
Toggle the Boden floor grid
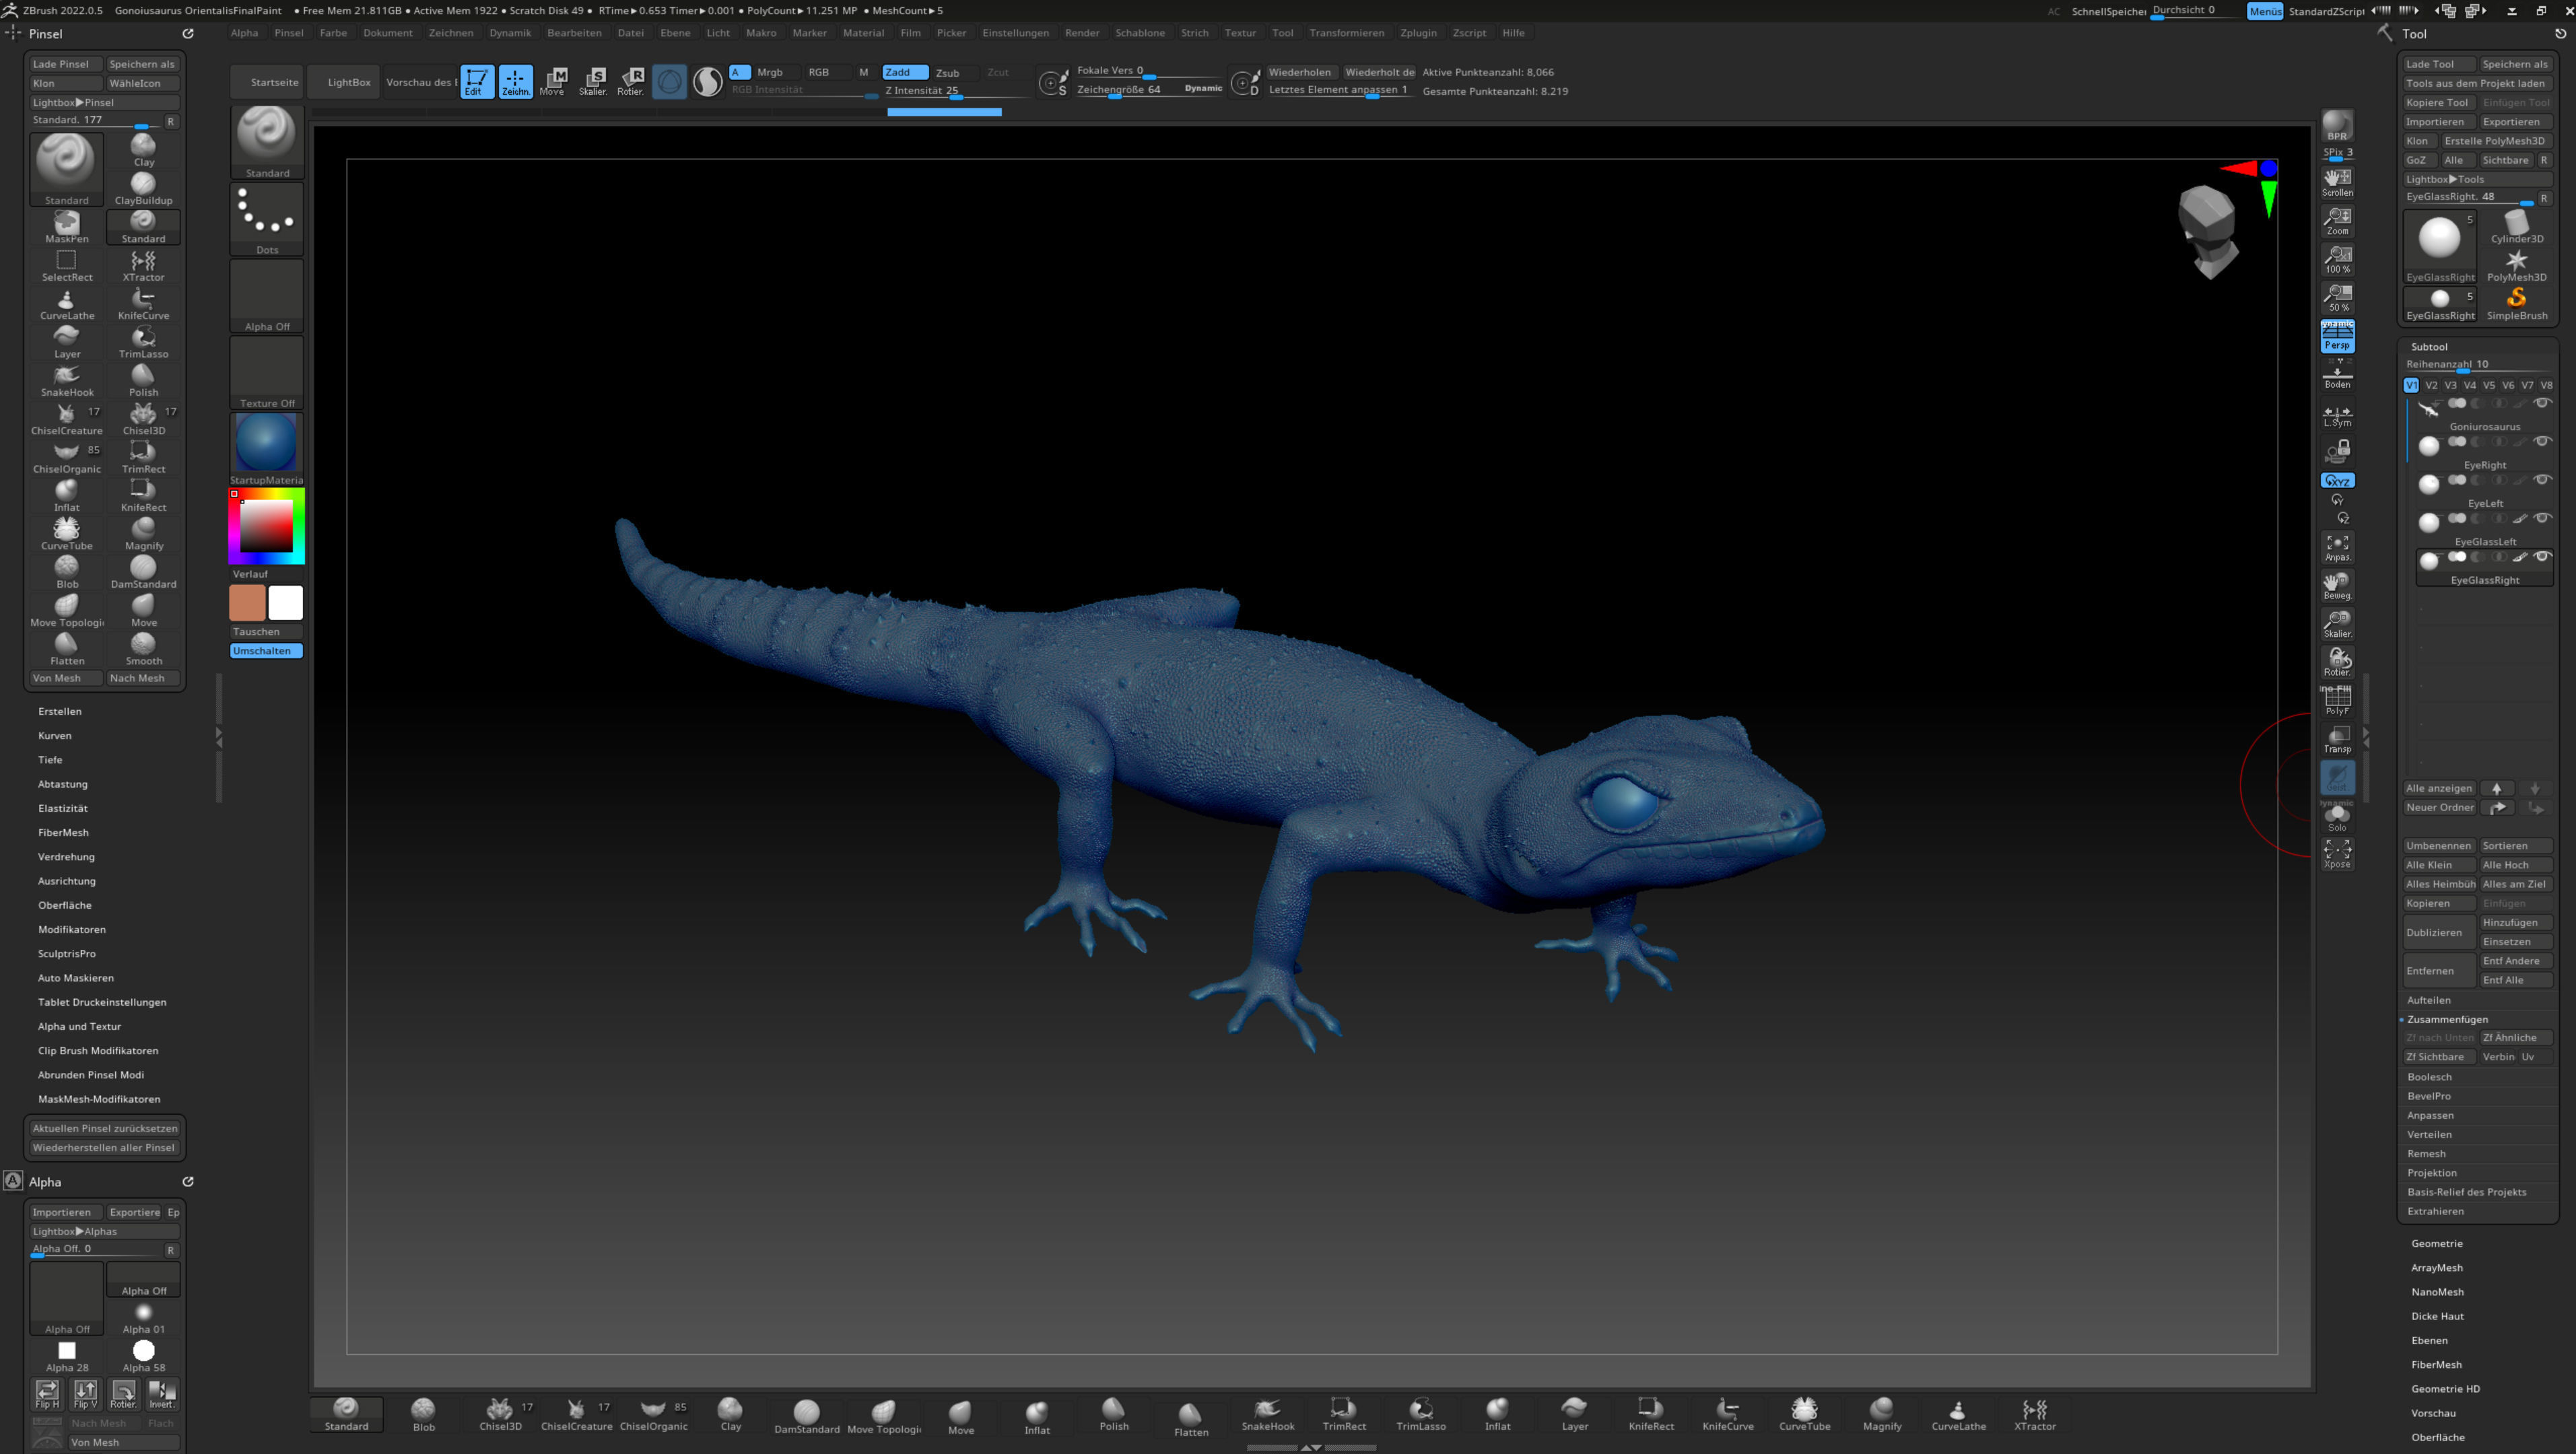[2337, 375]
